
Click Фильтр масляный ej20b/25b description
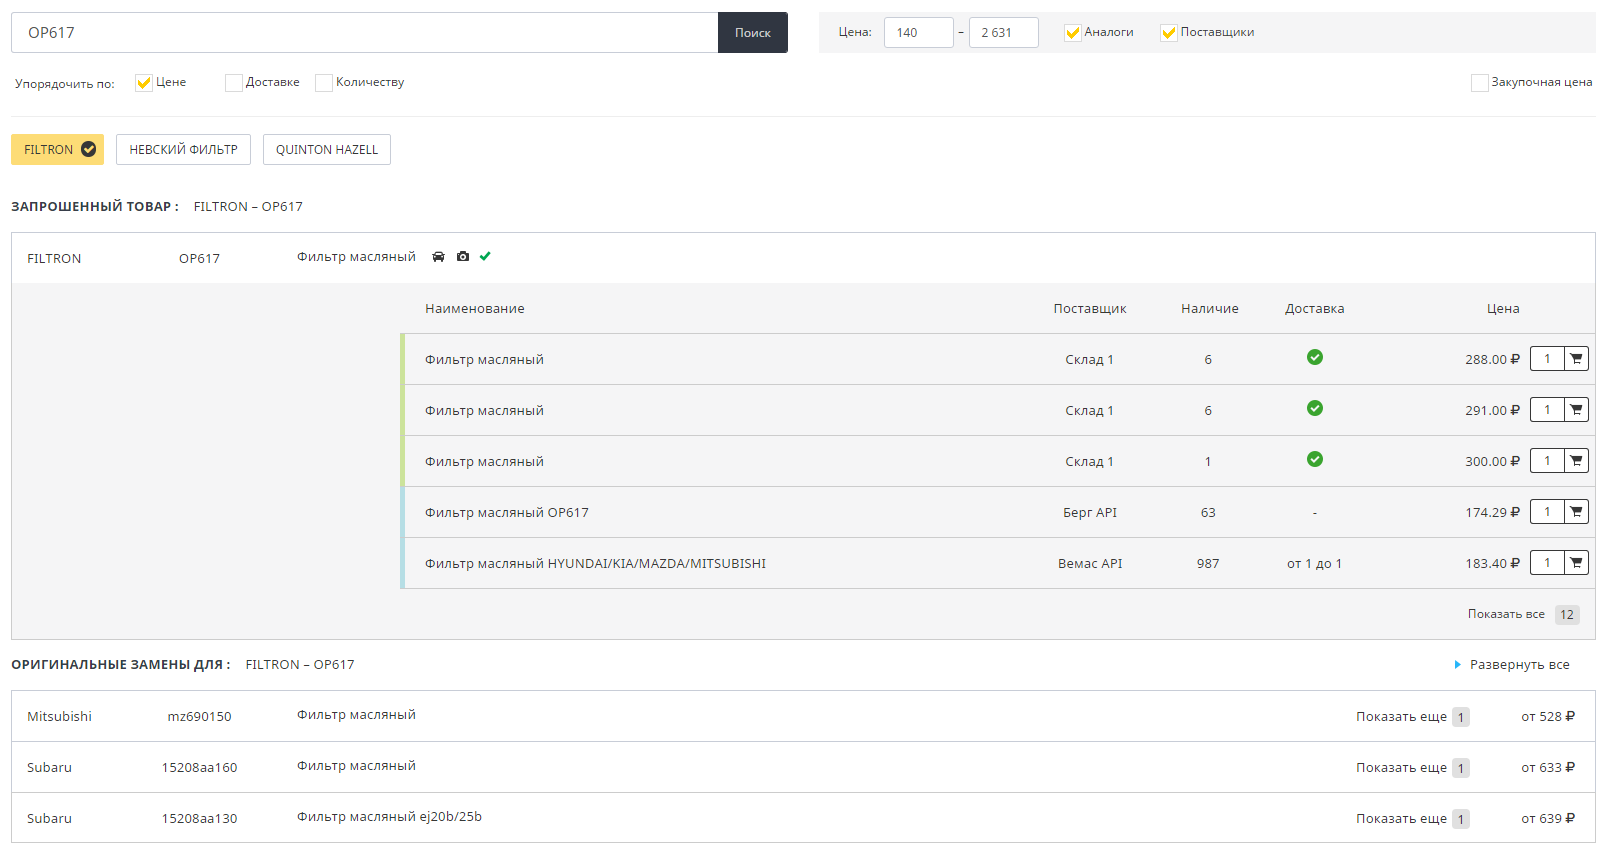click(x=389, y=817)
